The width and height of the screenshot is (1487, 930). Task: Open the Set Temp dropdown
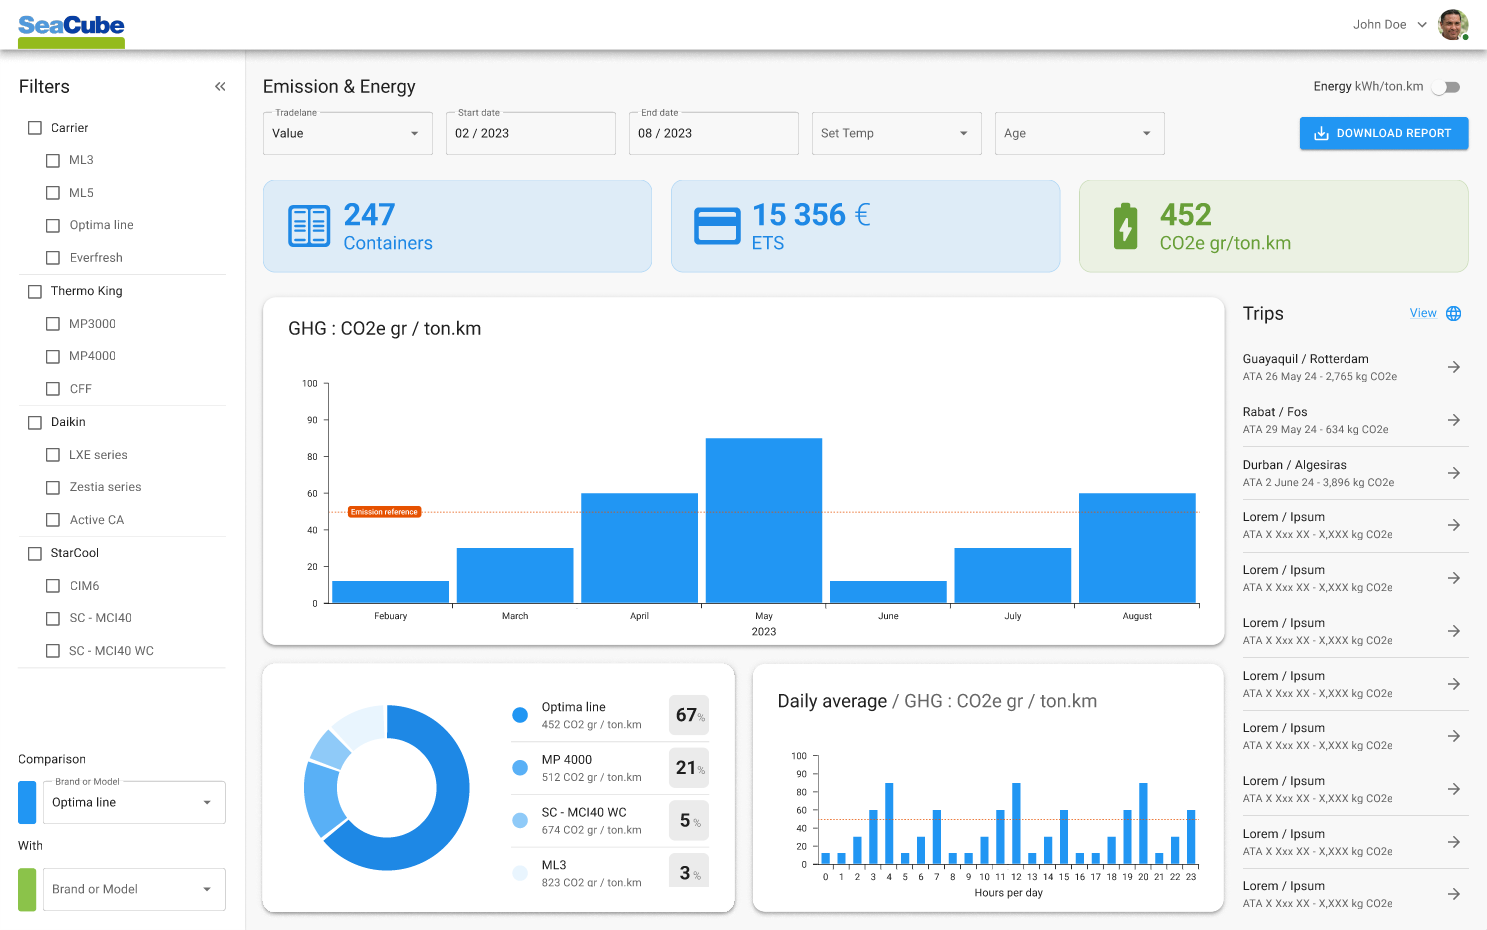click(x=896, y=133)
